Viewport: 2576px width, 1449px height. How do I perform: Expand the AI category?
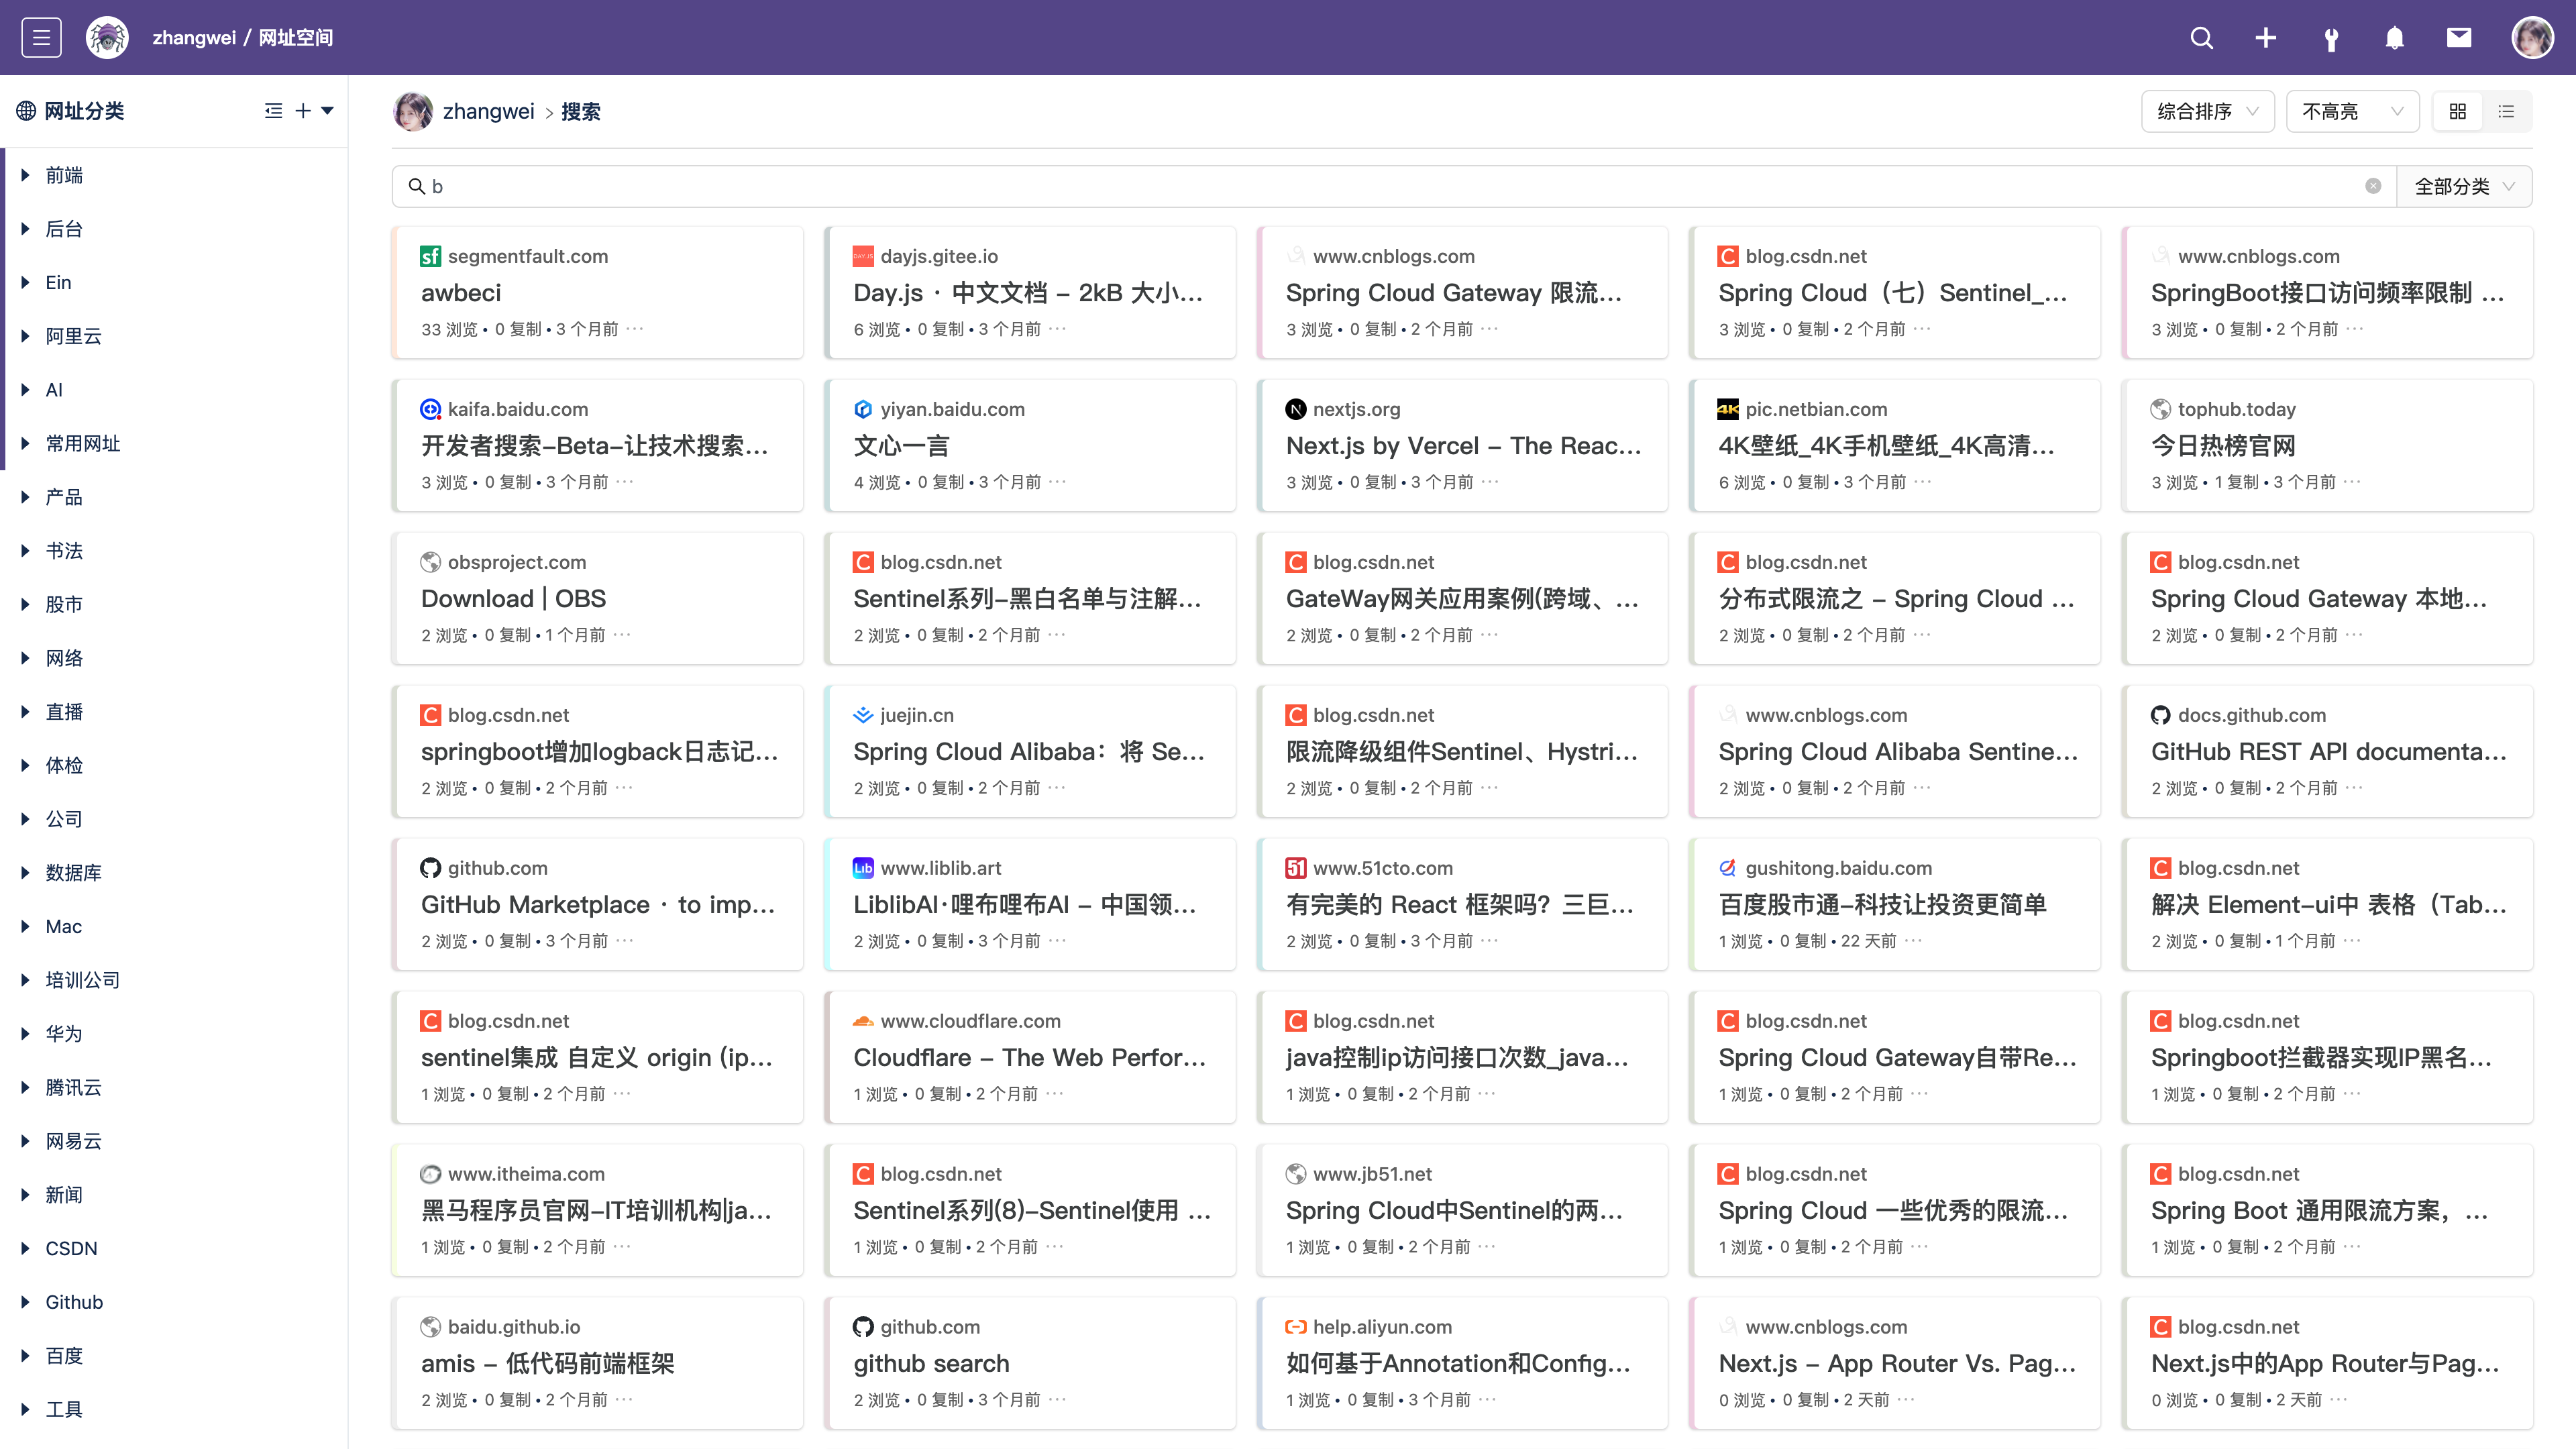click(x=25, y=390)
